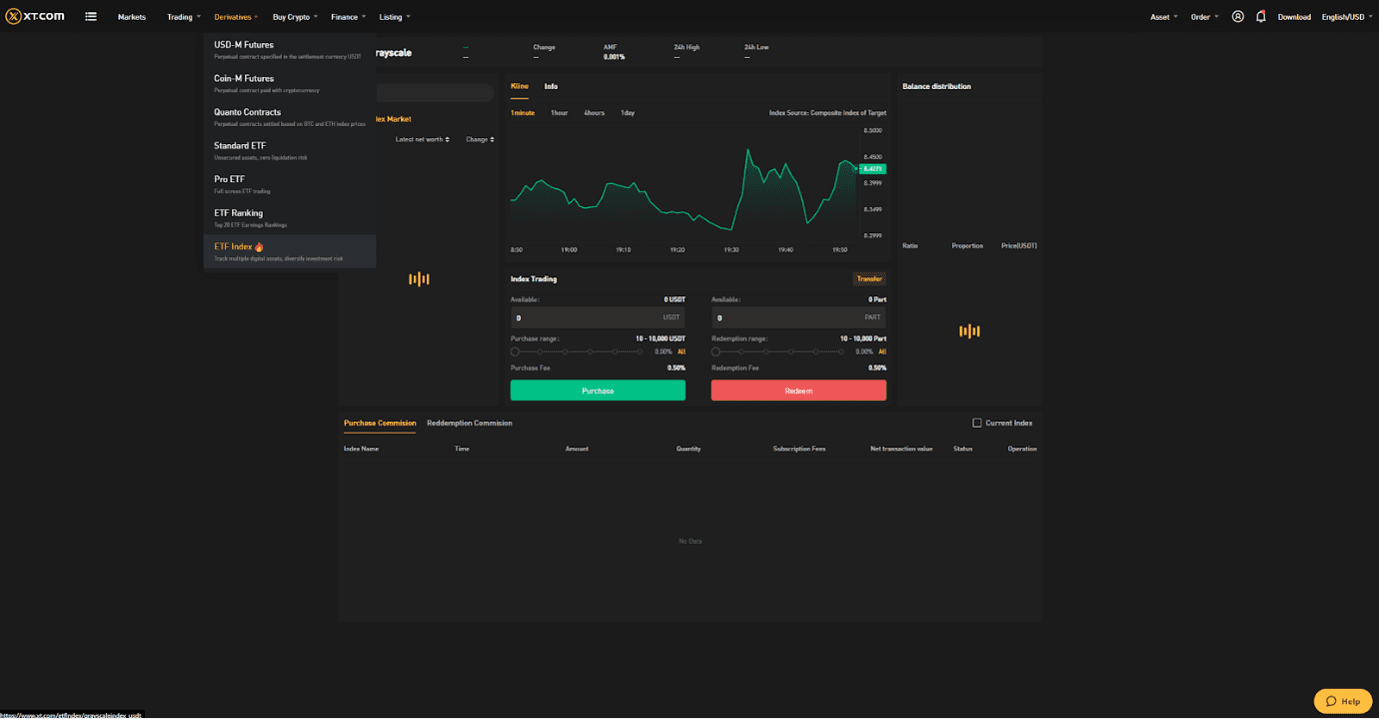Open the hamburger menu next to logo
Screen dimensions: 1384x721
91,16
